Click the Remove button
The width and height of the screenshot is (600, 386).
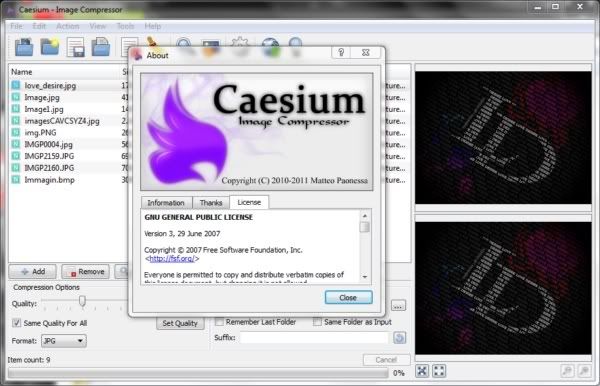tap(86, 272)
